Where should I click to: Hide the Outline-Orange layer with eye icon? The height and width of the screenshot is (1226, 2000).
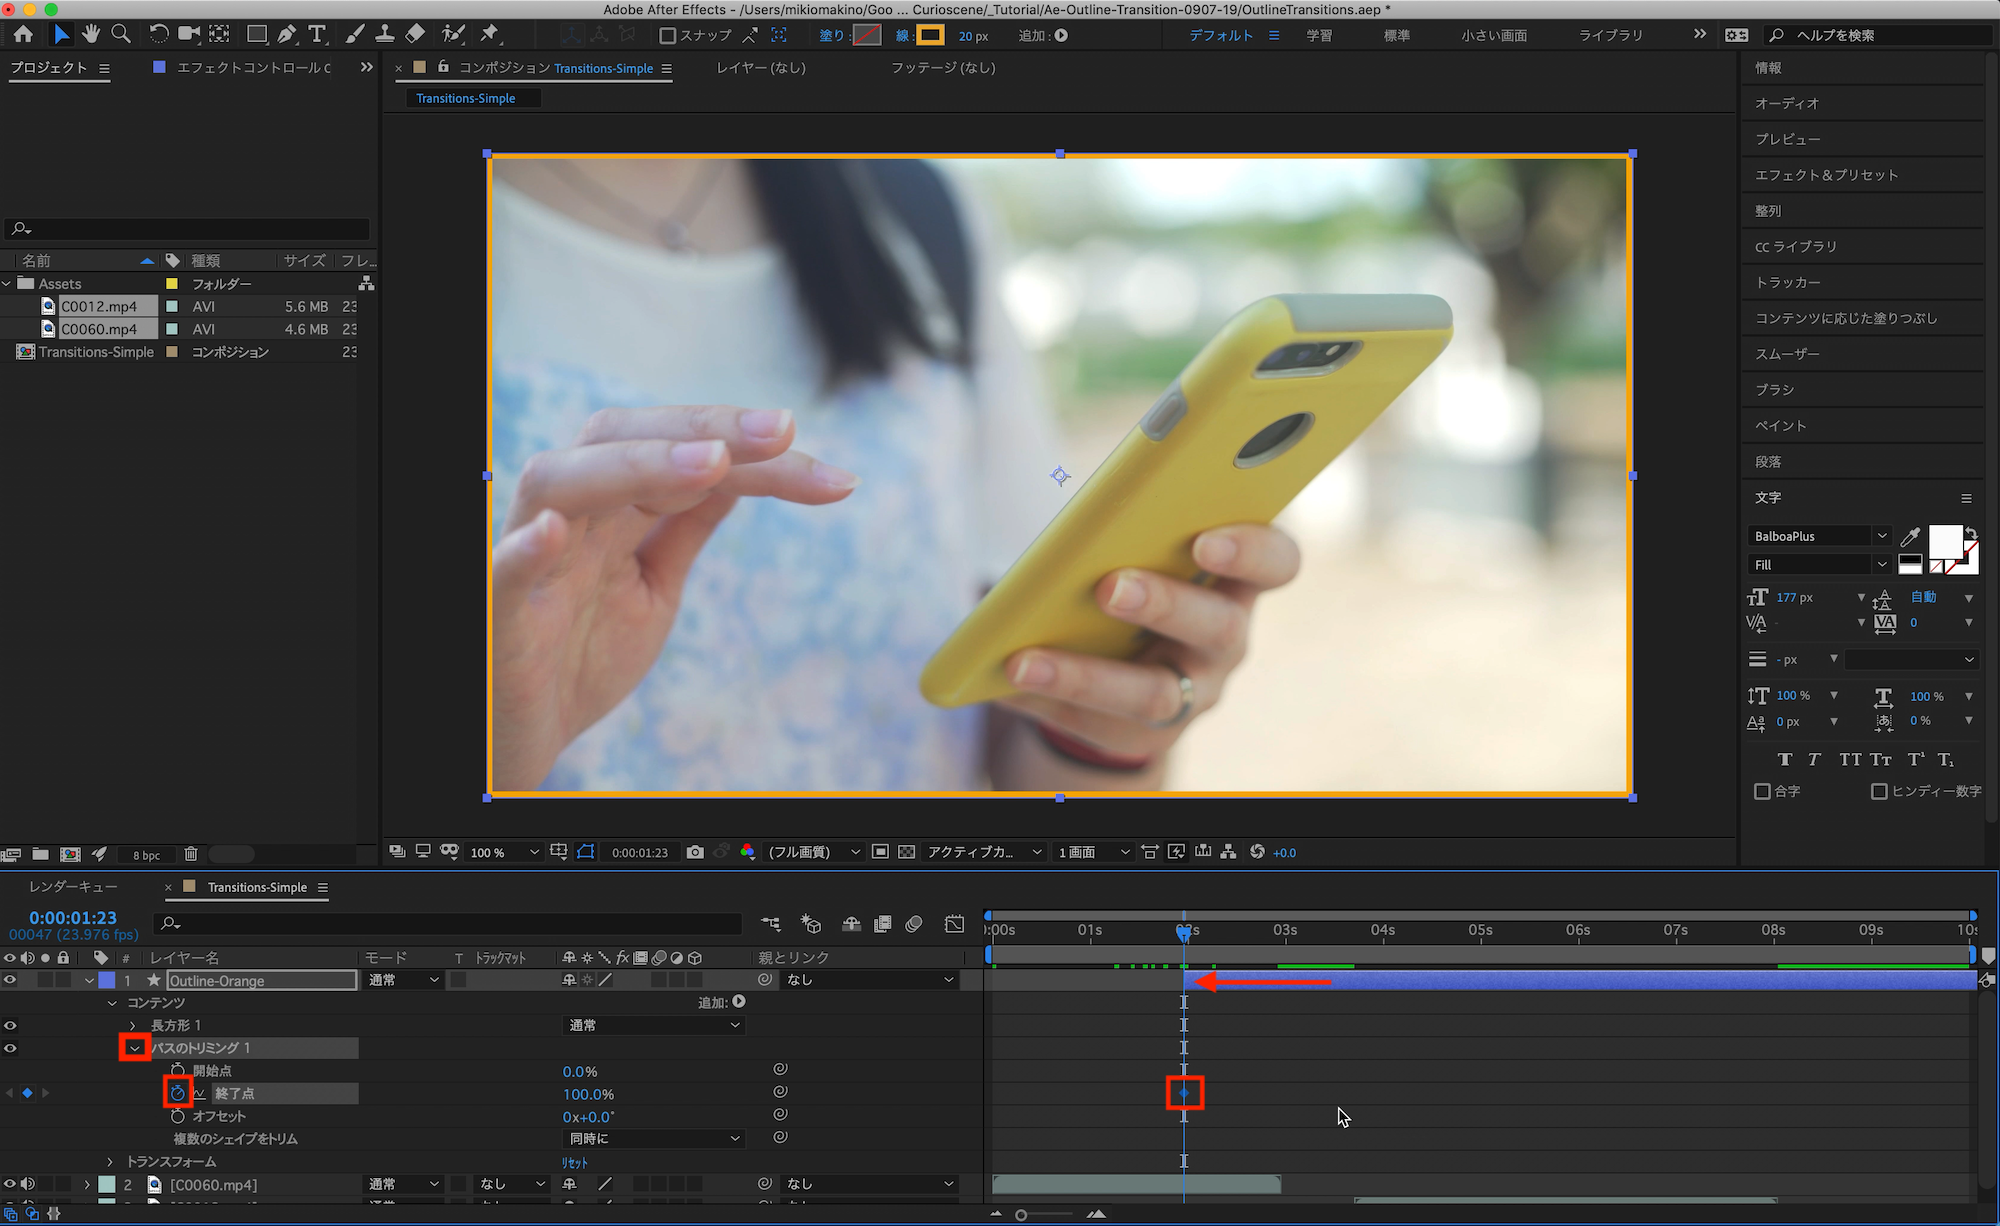pos(10,980)
